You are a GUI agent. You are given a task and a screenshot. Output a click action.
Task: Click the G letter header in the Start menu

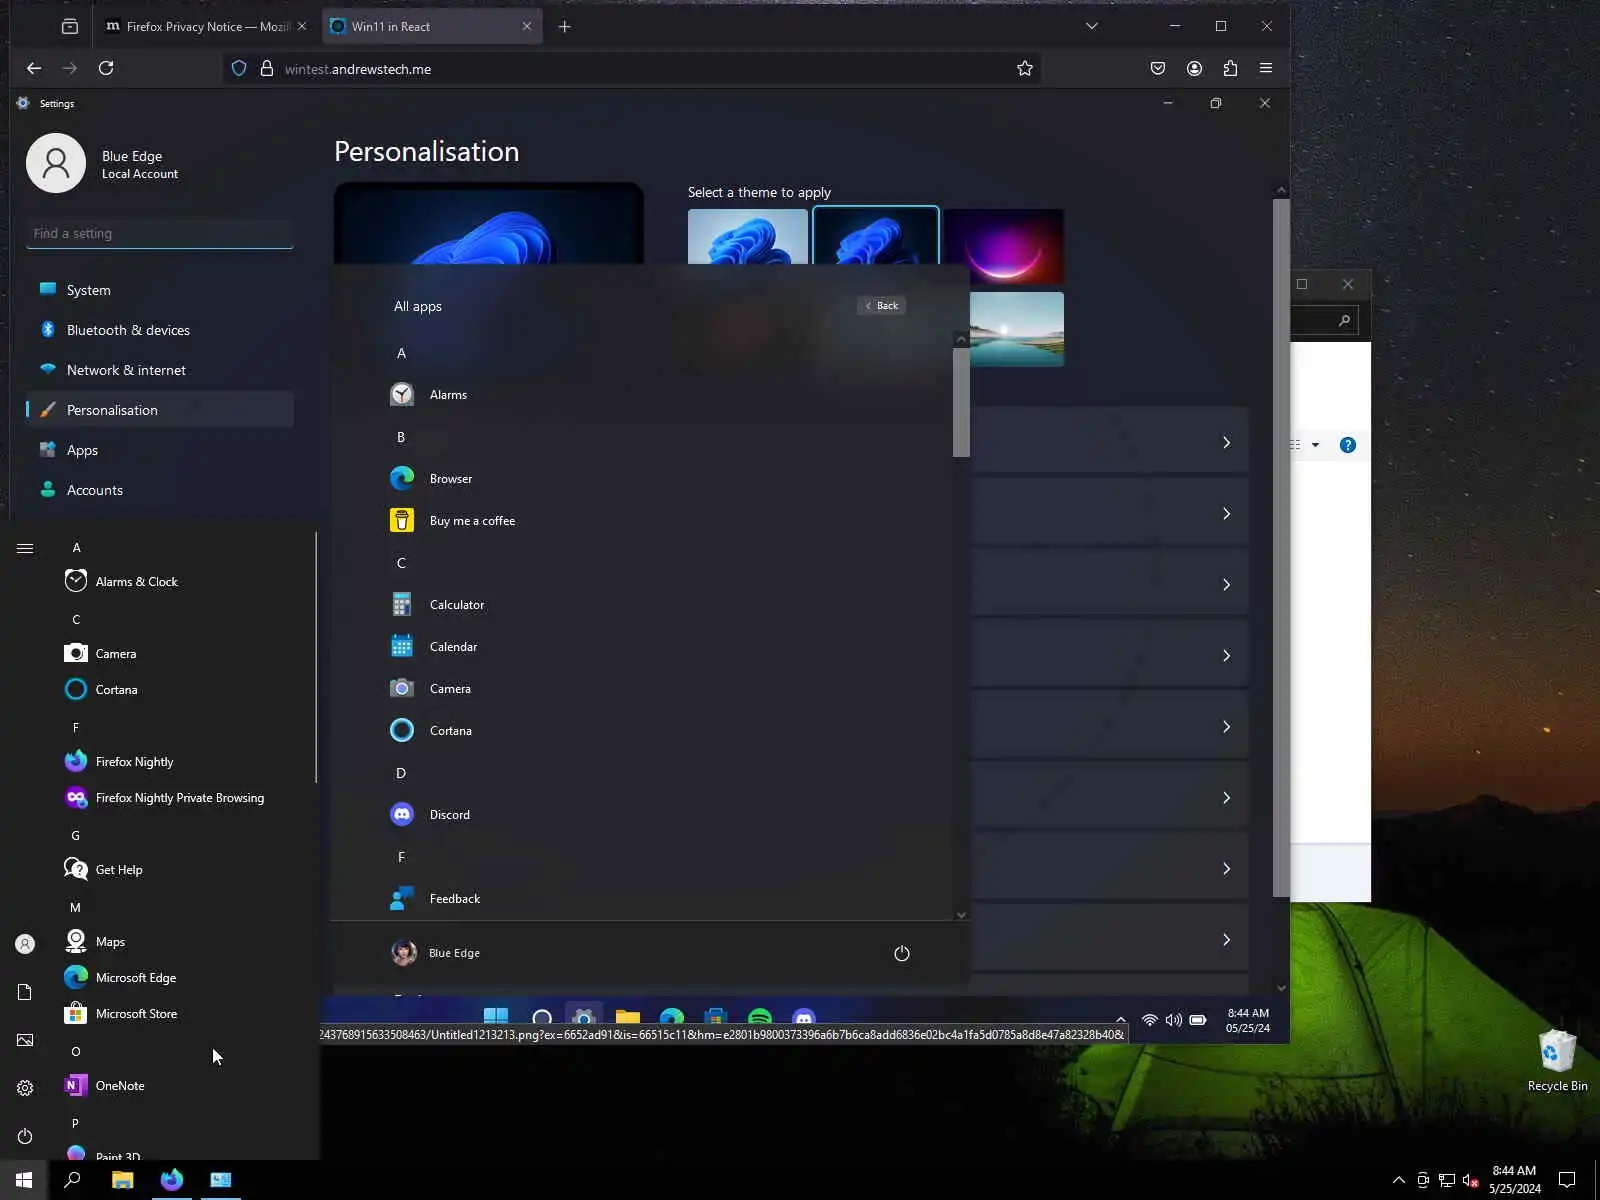[75, 836]
